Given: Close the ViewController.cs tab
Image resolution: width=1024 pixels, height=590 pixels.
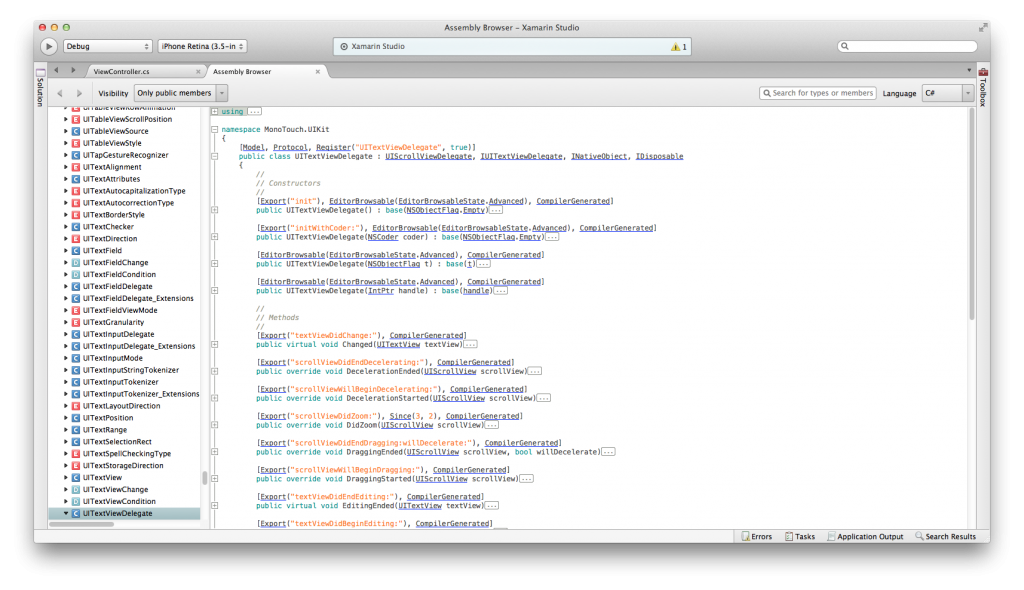Looking at the screenshot, I should tap(200, 72).
